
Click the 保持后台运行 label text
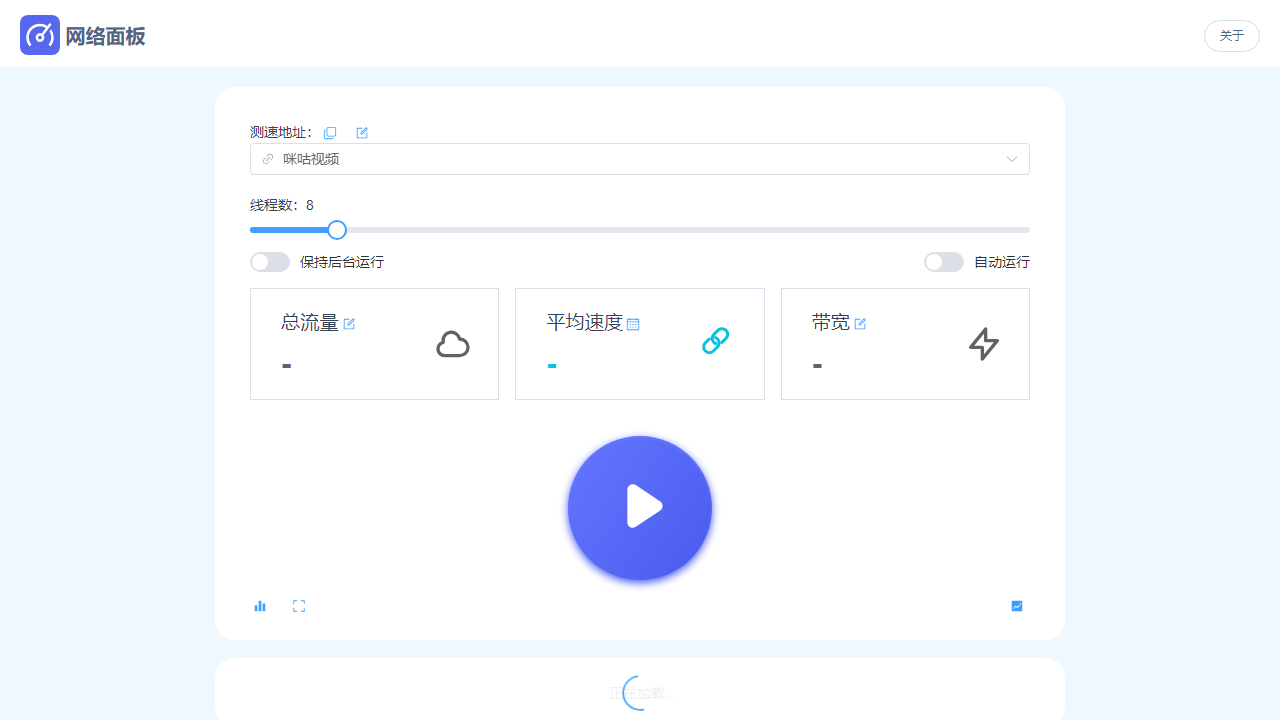point(342,262)
